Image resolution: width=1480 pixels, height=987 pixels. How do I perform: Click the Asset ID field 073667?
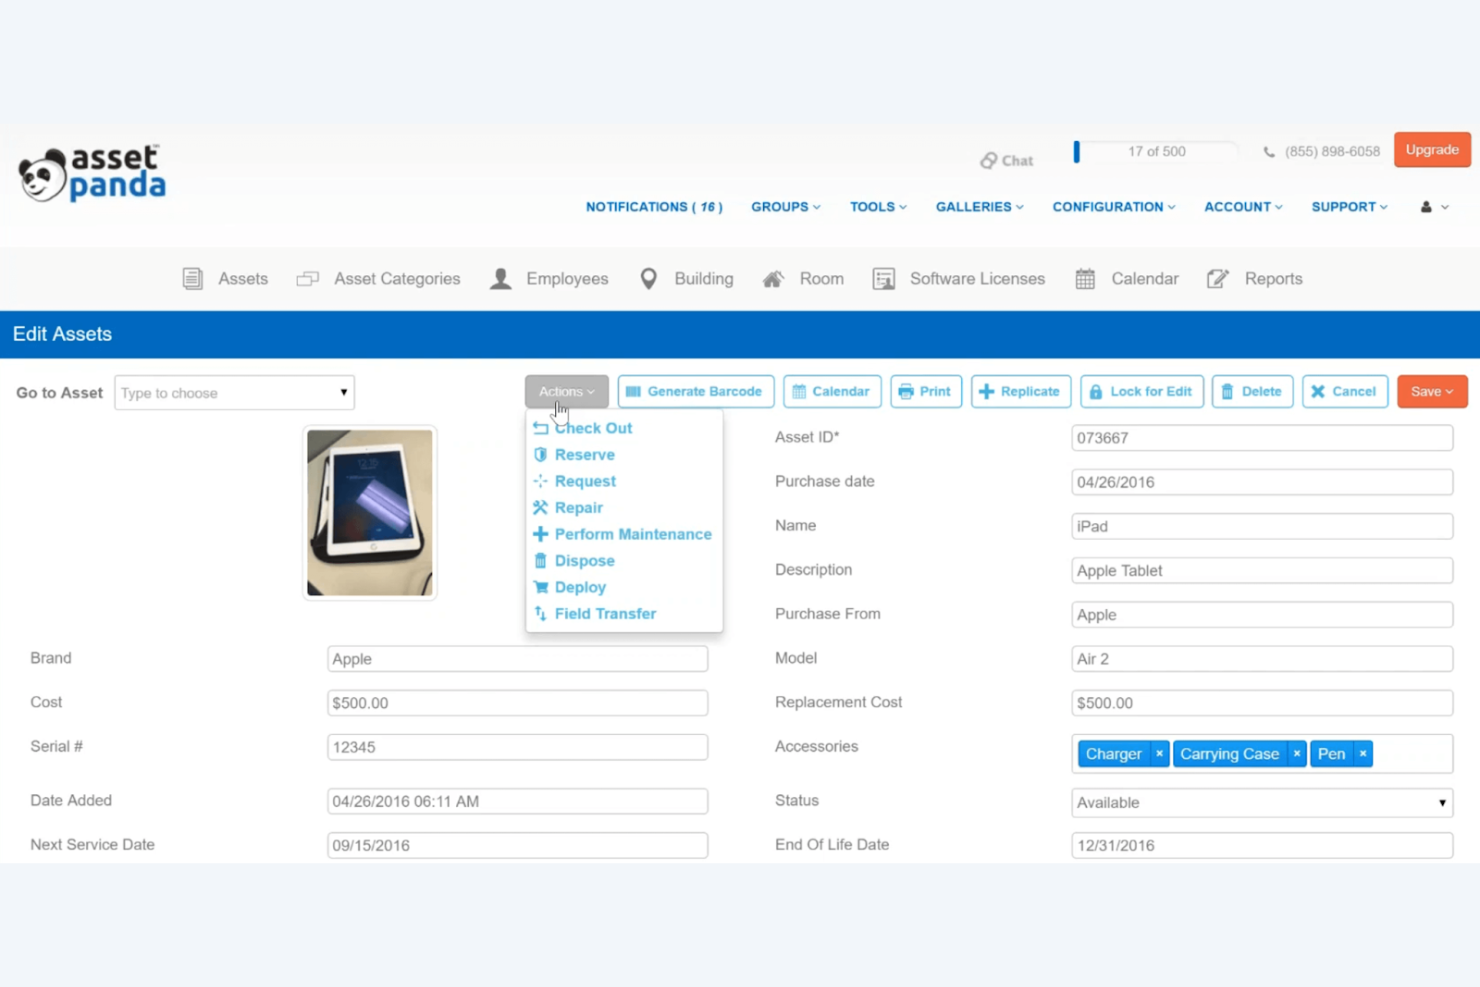tap(1262, 438)
